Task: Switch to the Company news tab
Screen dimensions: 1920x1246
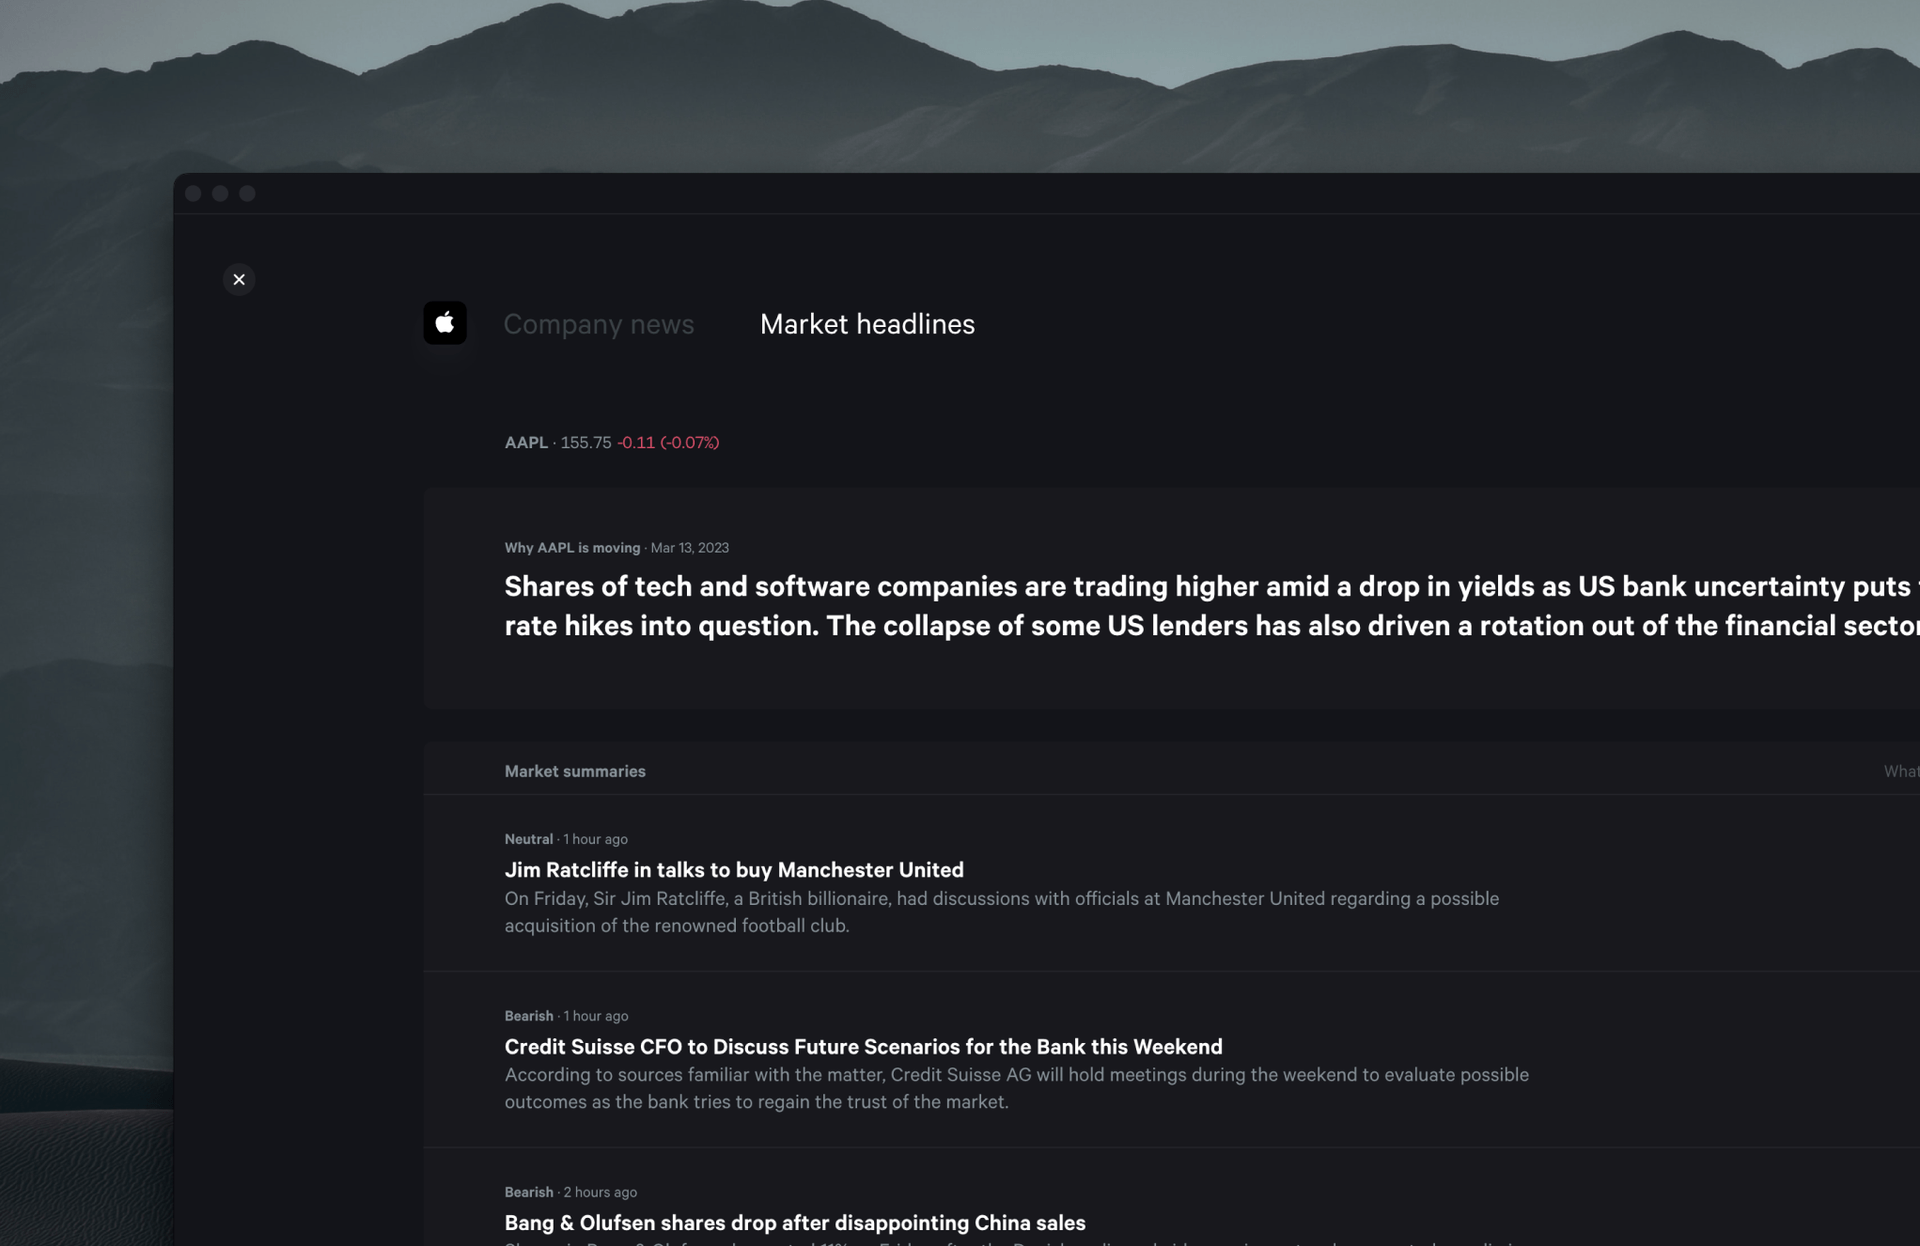Action: (x=598, y=324)
